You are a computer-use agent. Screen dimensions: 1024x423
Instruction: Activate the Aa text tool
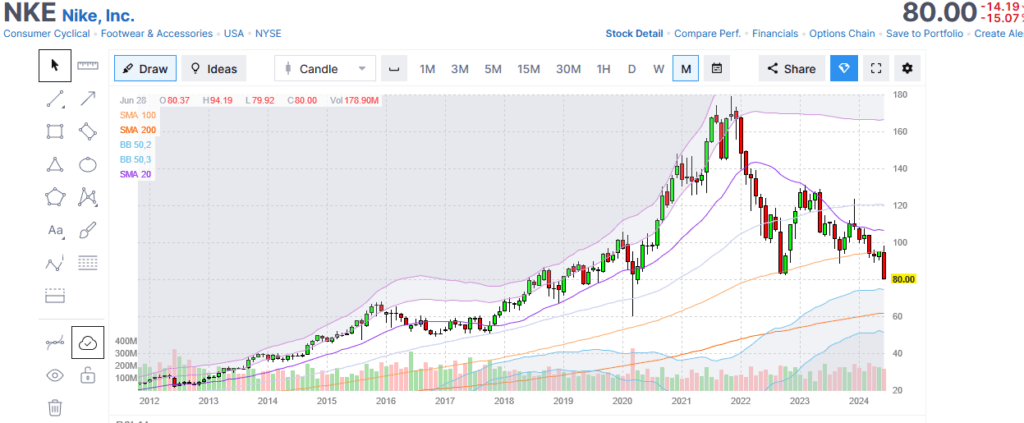[55, 230]
